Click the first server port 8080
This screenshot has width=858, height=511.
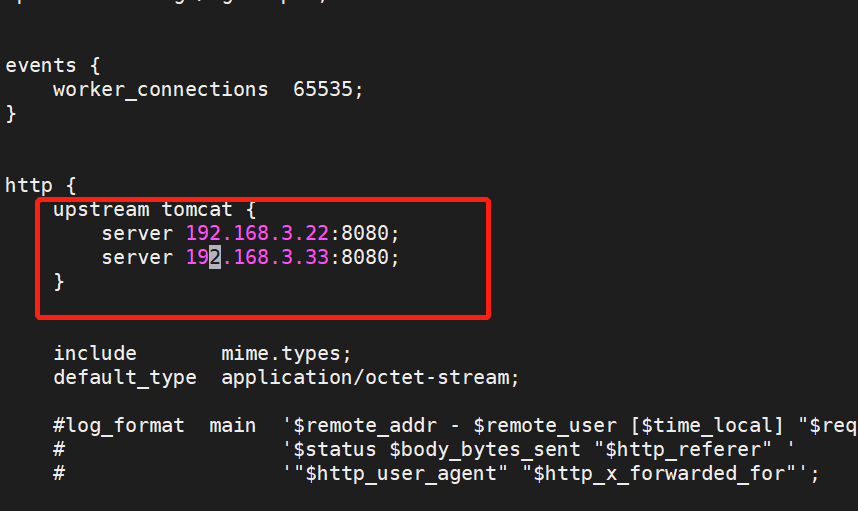[x=364, y=234]
